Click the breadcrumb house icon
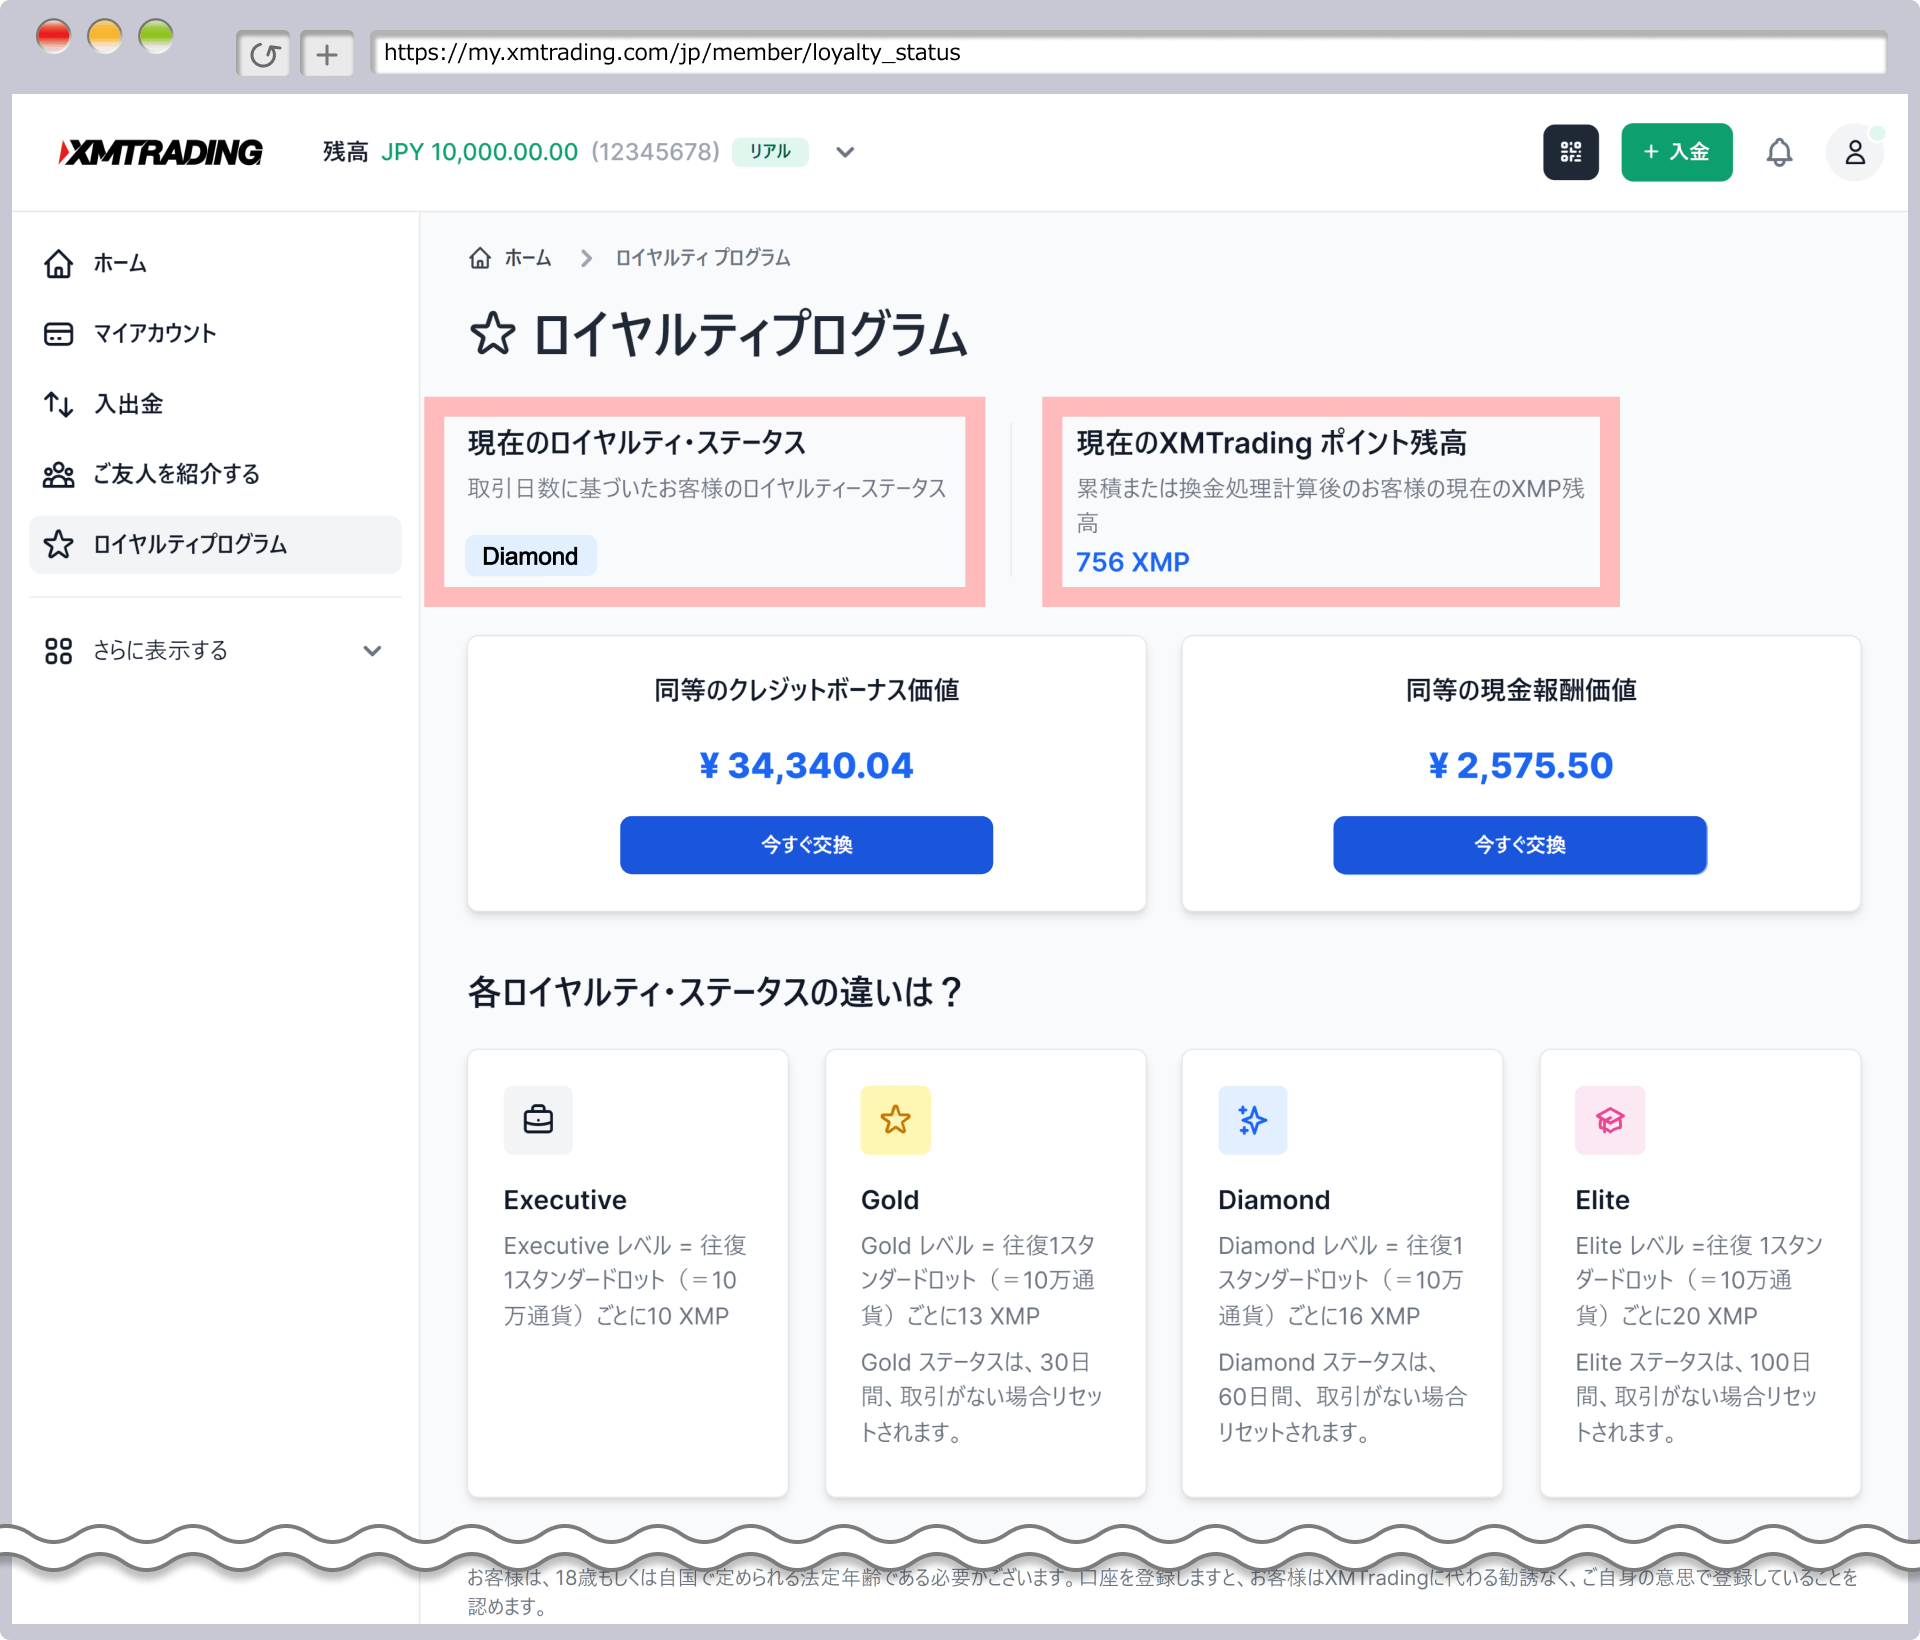This screenshot has width=1920, height=1640. pos(480,258)
